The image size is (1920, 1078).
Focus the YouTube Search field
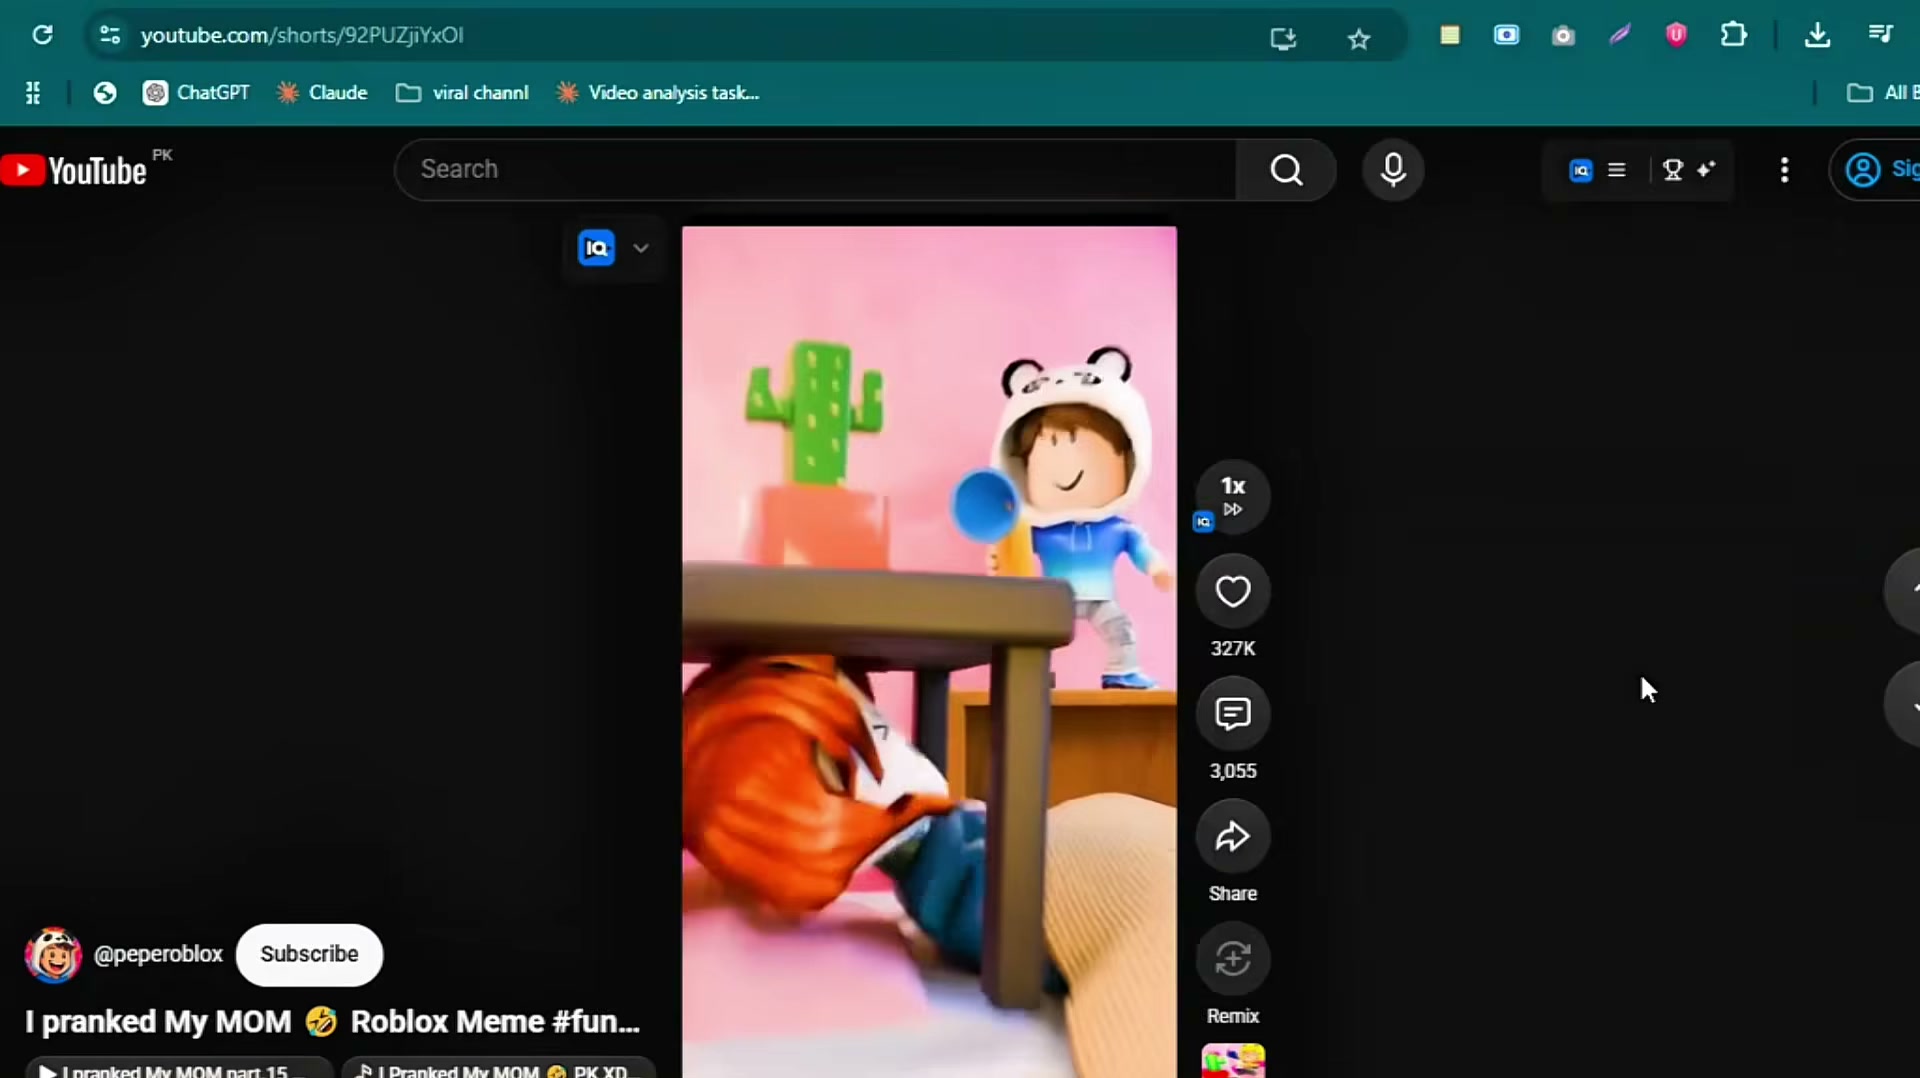click(x=815, y=170)
